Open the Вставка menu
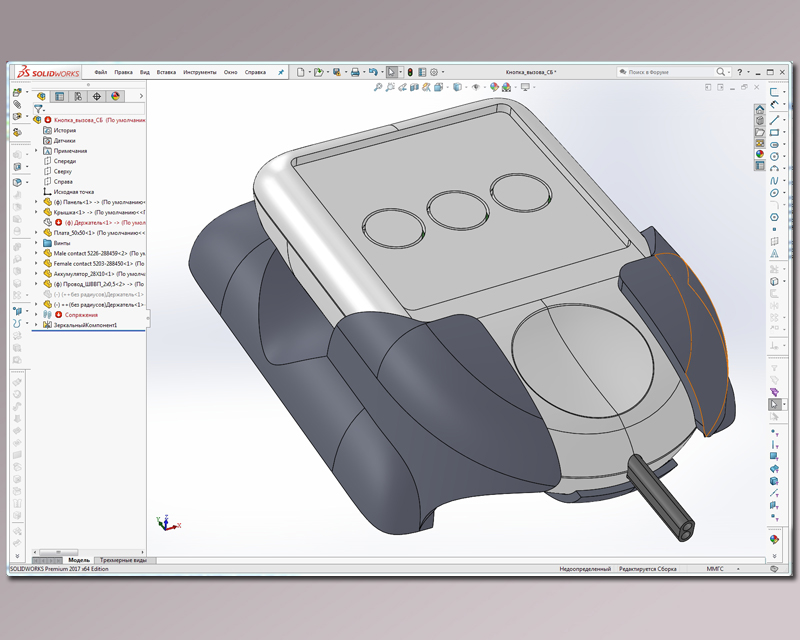Image resolution: width=800 pixels, height=640 pixels. point(166,72)
